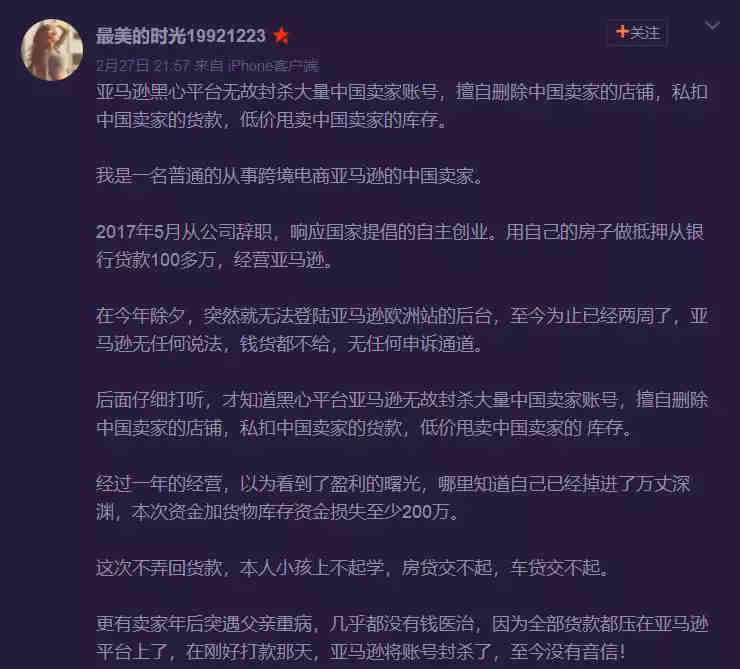This screenshot has width=740, height=669.
Task: Click the paragraph starting with 经过一年的经营
Action: tap(393, 497)
